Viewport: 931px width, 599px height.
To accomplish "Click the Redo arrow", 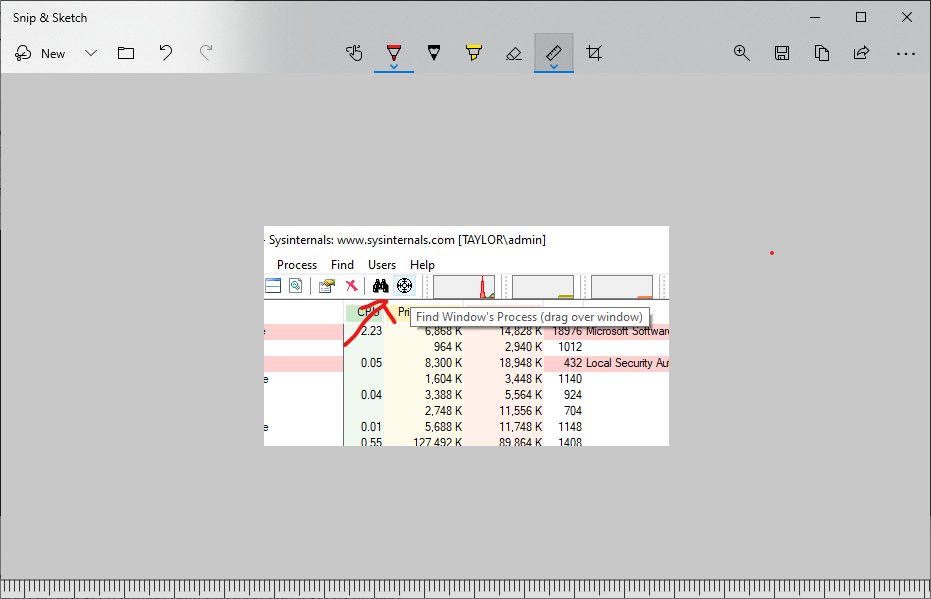I will 206,53.
